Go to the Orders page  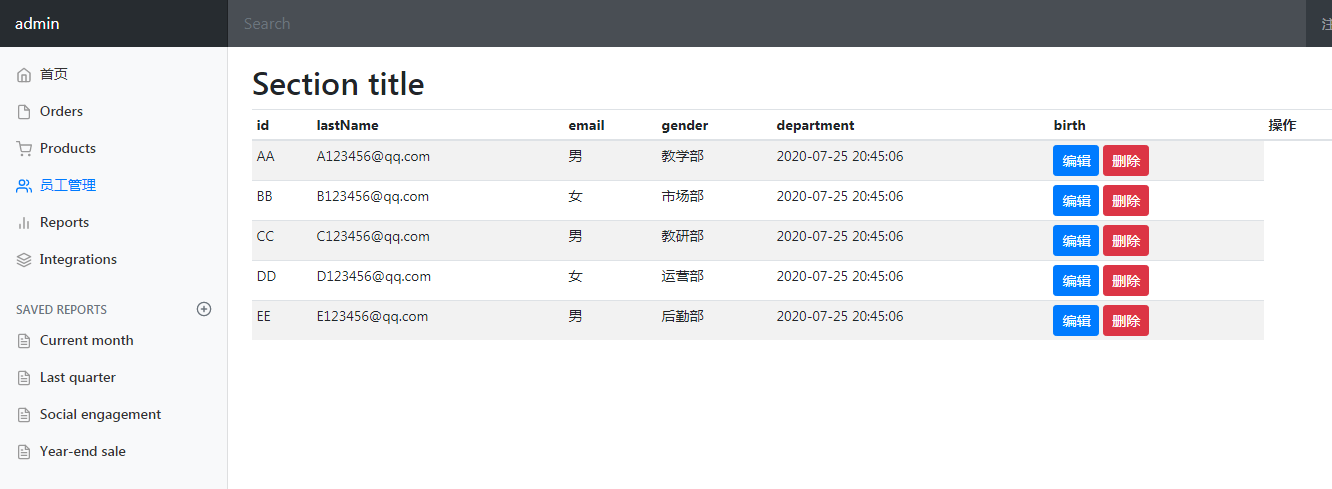pyautogui.click(x=61, y=111)
